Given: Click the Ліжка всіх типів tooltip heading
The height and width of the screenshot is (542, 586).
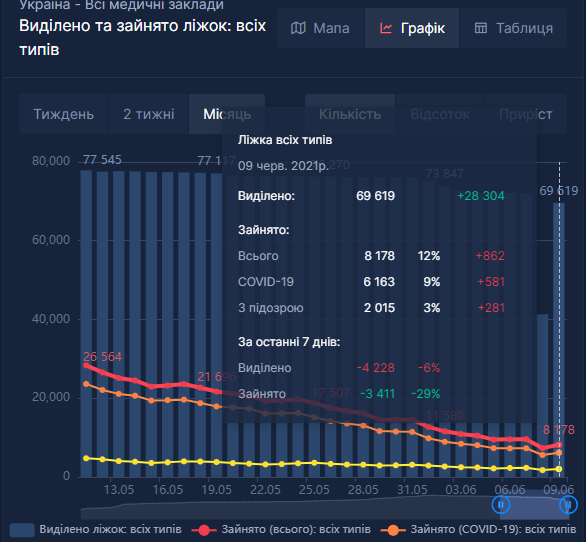Looking at the screenshot, I should point(285,140).
